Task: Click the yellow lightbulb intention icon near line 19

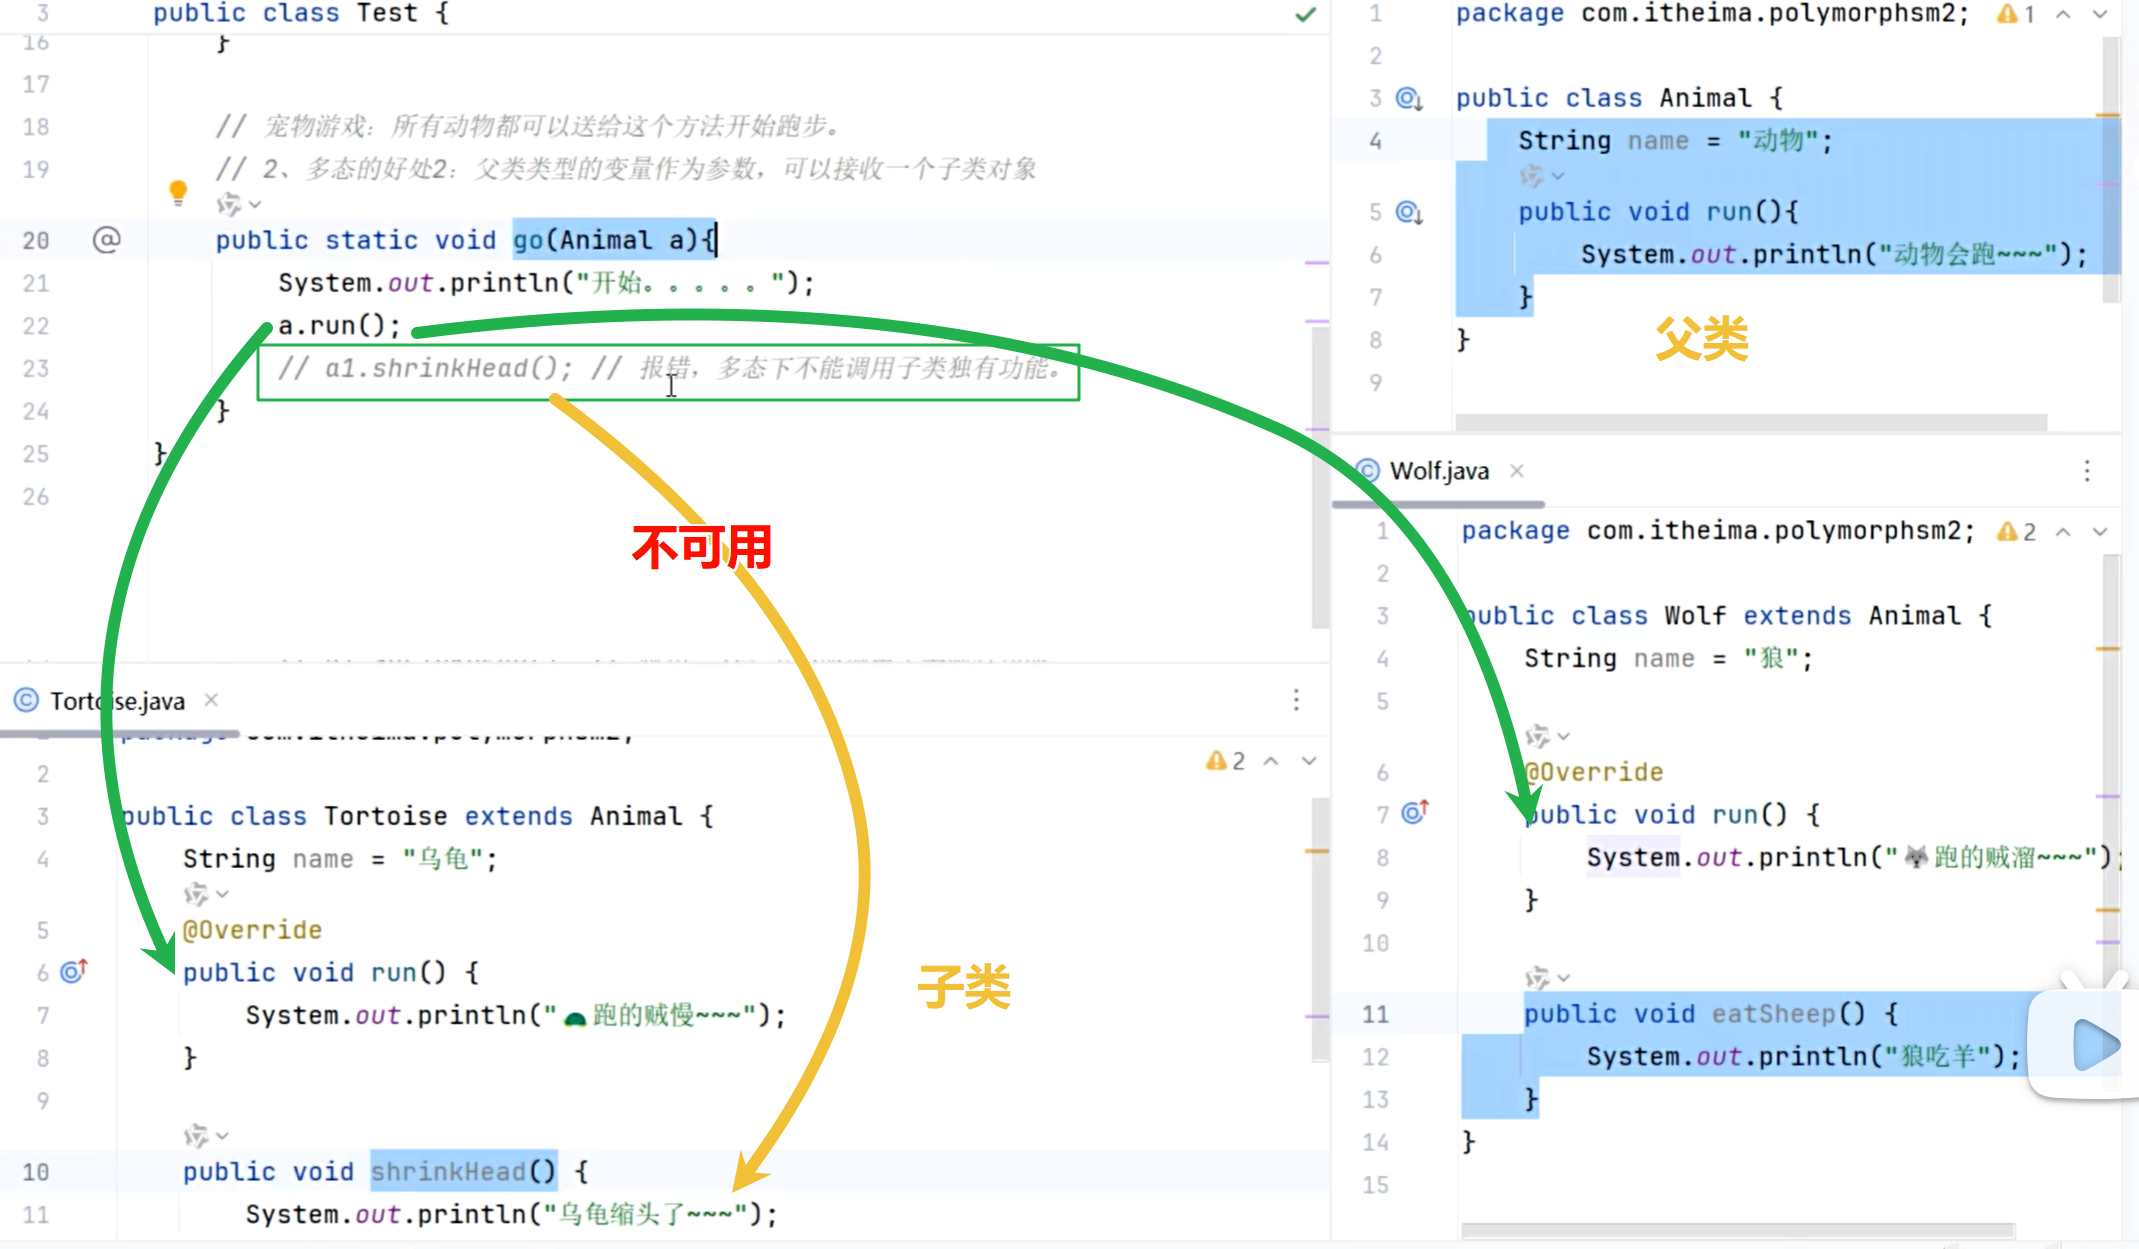Action: 178,194
